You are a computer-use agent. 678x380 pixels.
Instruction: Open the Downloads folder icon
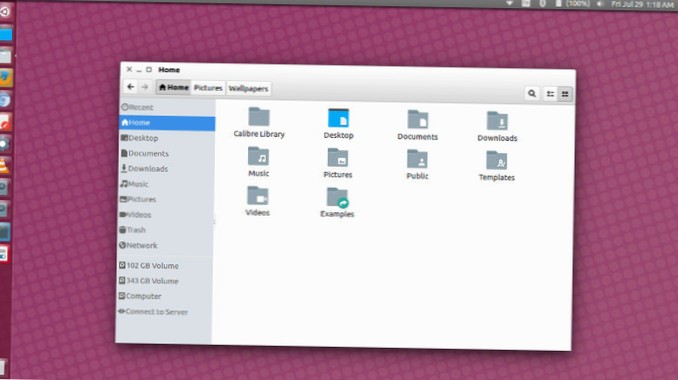coord(497,121)
